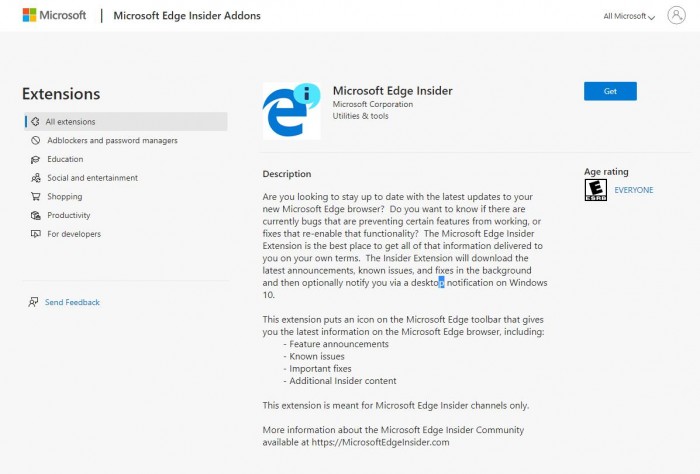The width and height of the screenshot is (700, 474).
Task: Open the Productivity category
Action: (69, 215)
